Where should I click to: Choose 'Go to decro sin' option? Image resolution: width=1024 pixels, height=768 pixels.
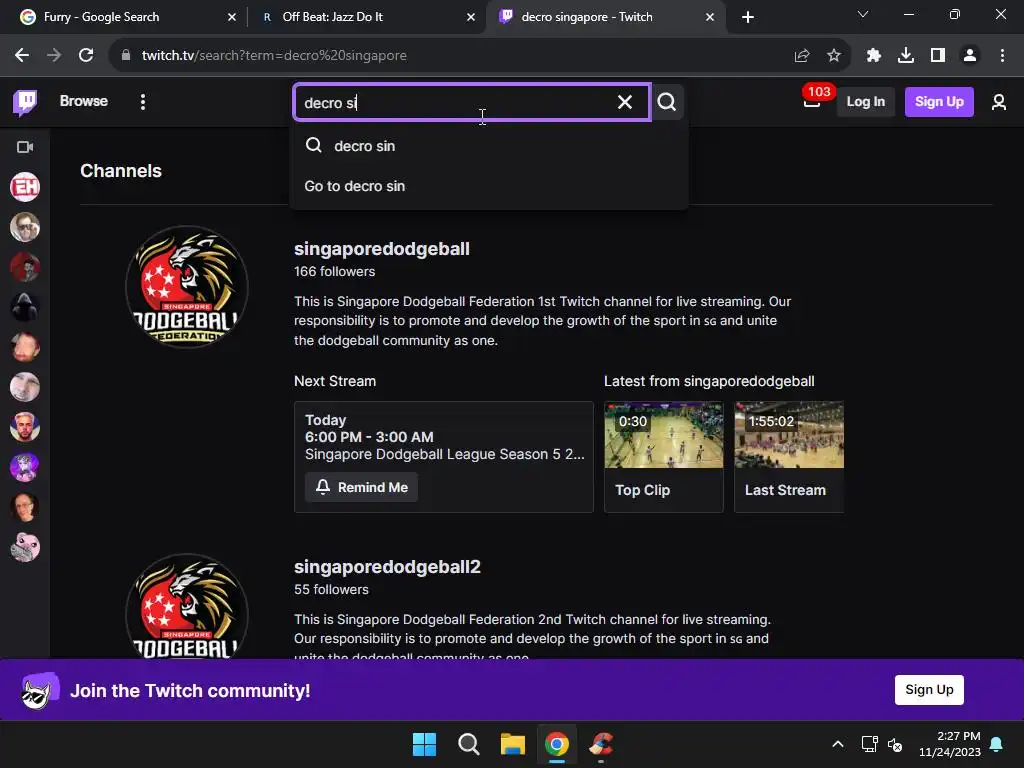click(488, 186)
